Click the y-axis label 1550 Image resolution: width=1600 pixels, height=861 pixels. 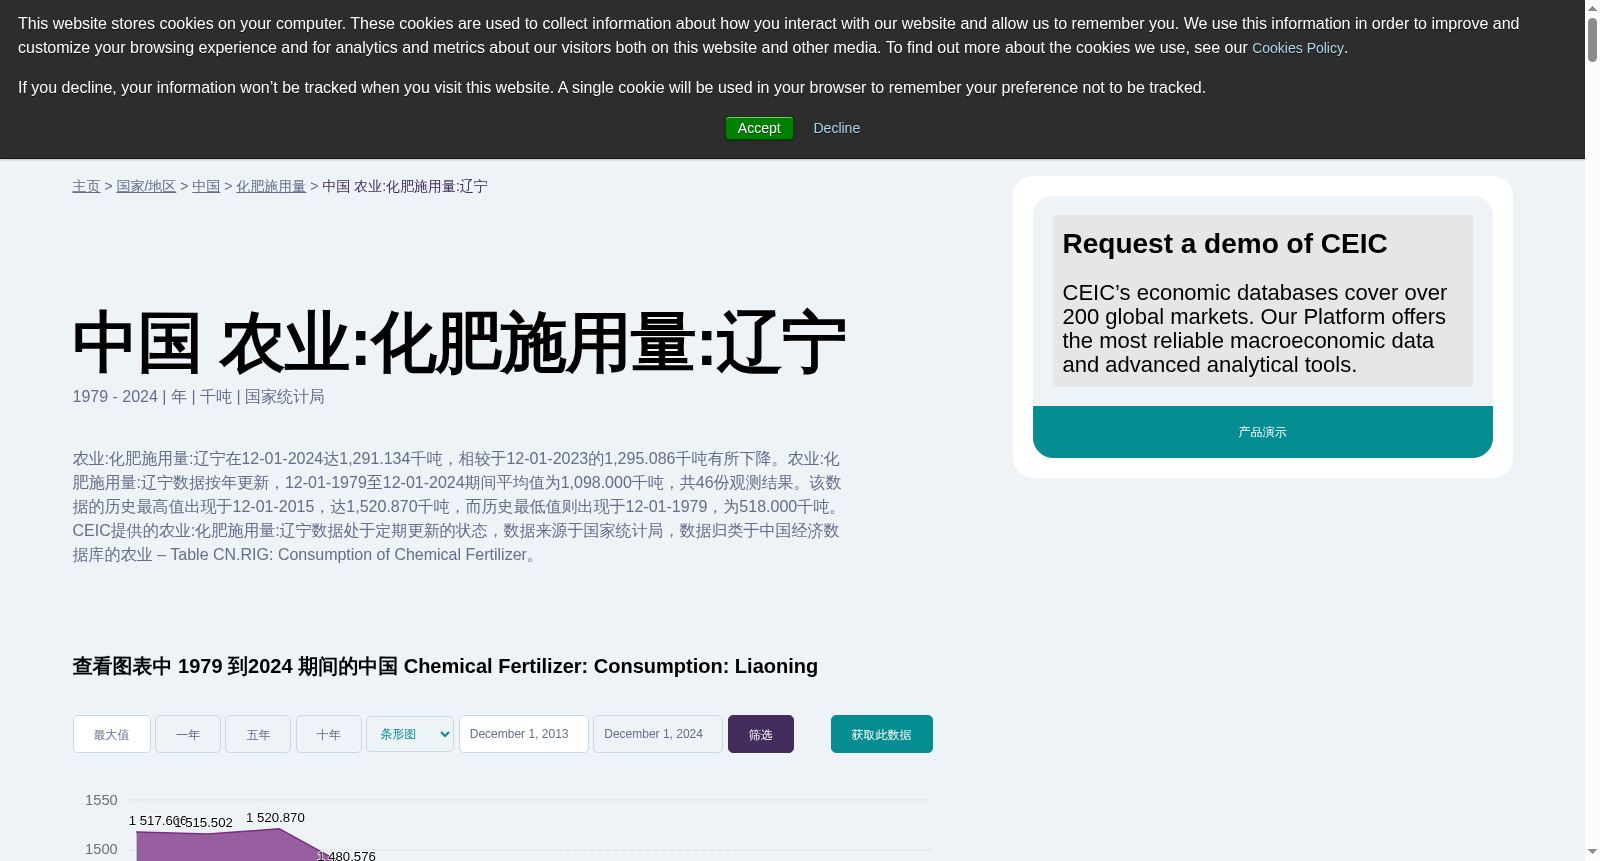pyautogui.click(x=101, y=800)
